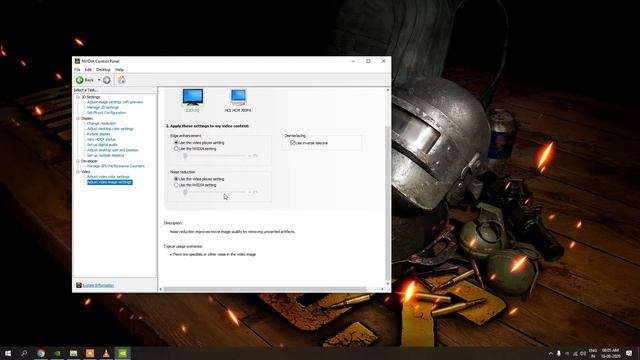Open Set PhysX Configuration task

tap(107, 113)
